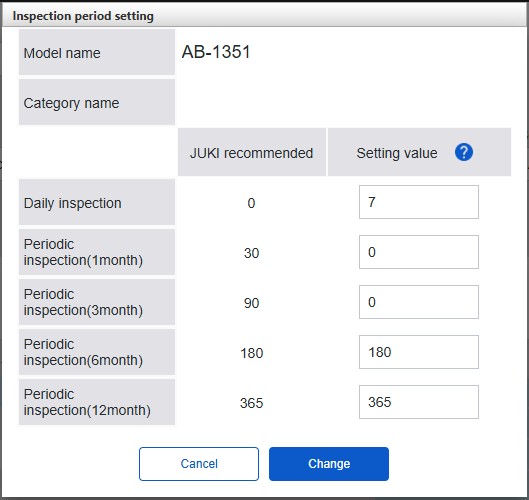Screen dimensions: 529x500
Task: Click the 12month inspection field showing 365
Action: coord(419,402)
